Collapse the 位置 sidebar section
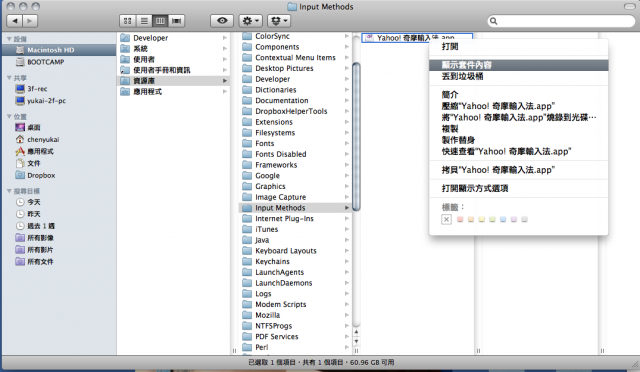The height and width of the screenshot is (372, 640). (9, 116)
